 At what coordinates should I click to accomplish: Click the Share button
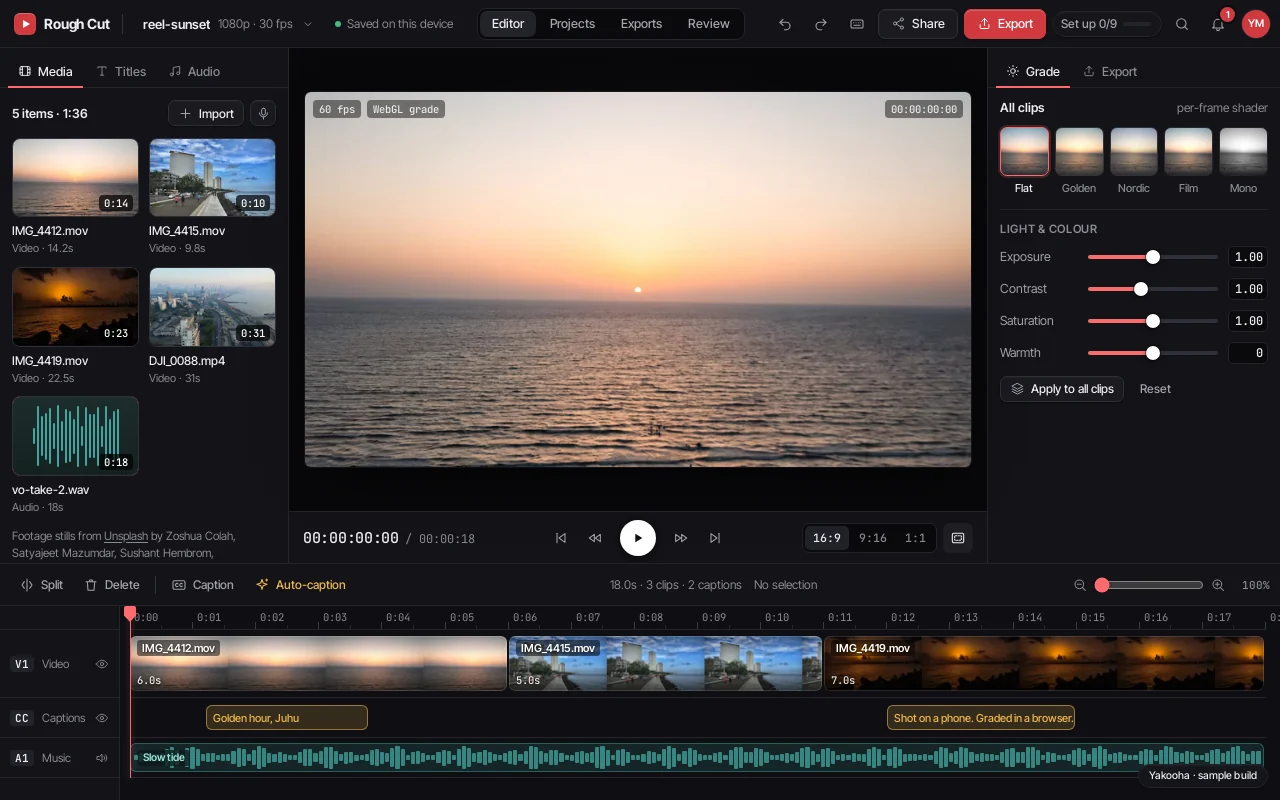coord(918,24)
